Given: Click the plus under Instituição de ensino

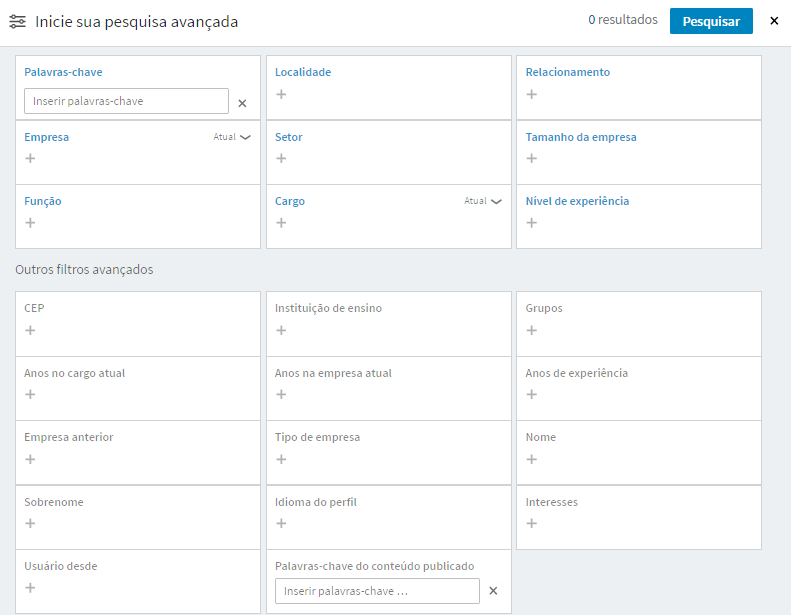Looking at the screenshot, I should tap(281, 330).
